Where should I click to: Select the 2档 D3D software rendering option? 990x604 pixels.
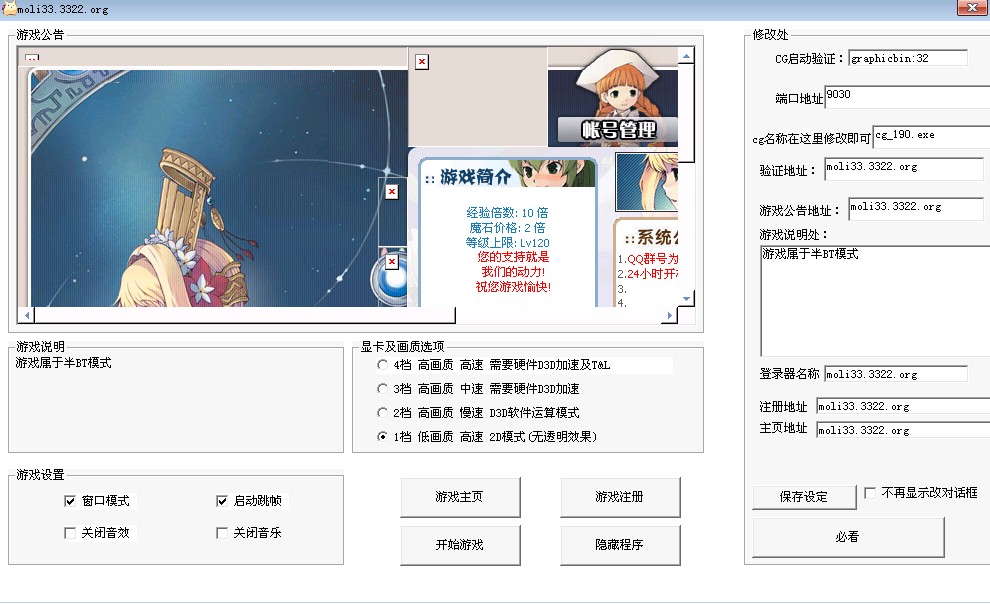tap(383, 413)
